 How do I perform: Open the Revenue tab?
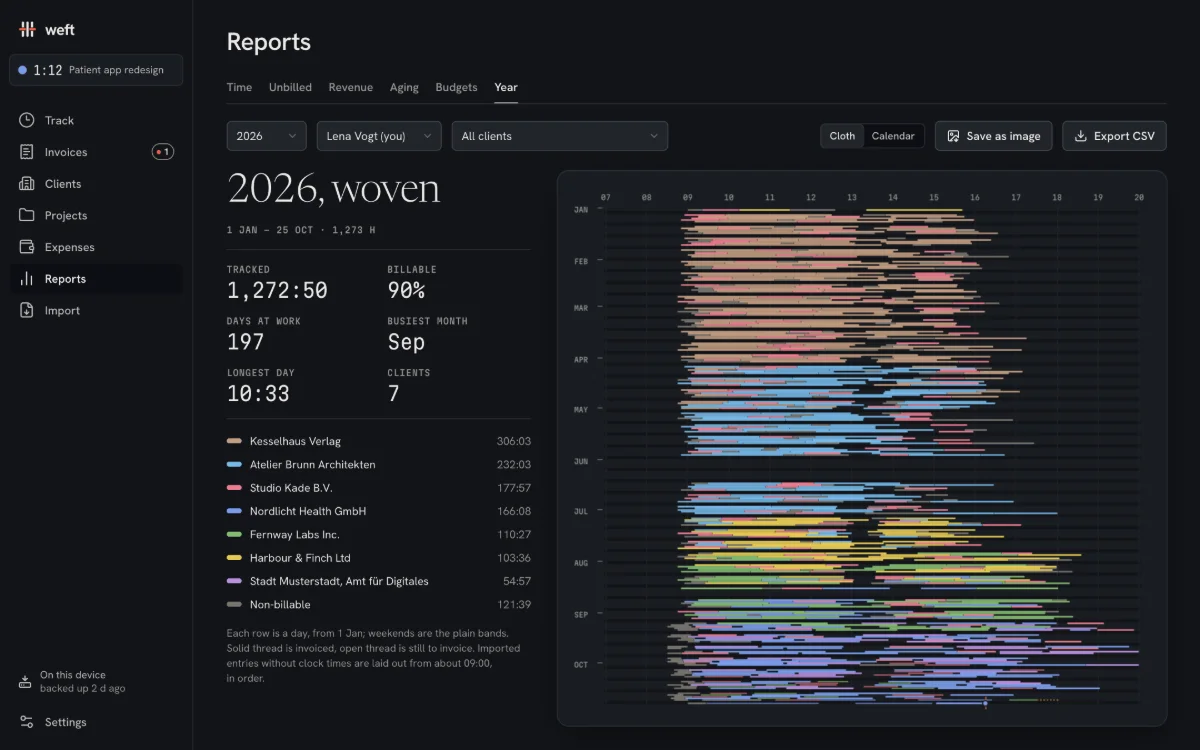351,87
